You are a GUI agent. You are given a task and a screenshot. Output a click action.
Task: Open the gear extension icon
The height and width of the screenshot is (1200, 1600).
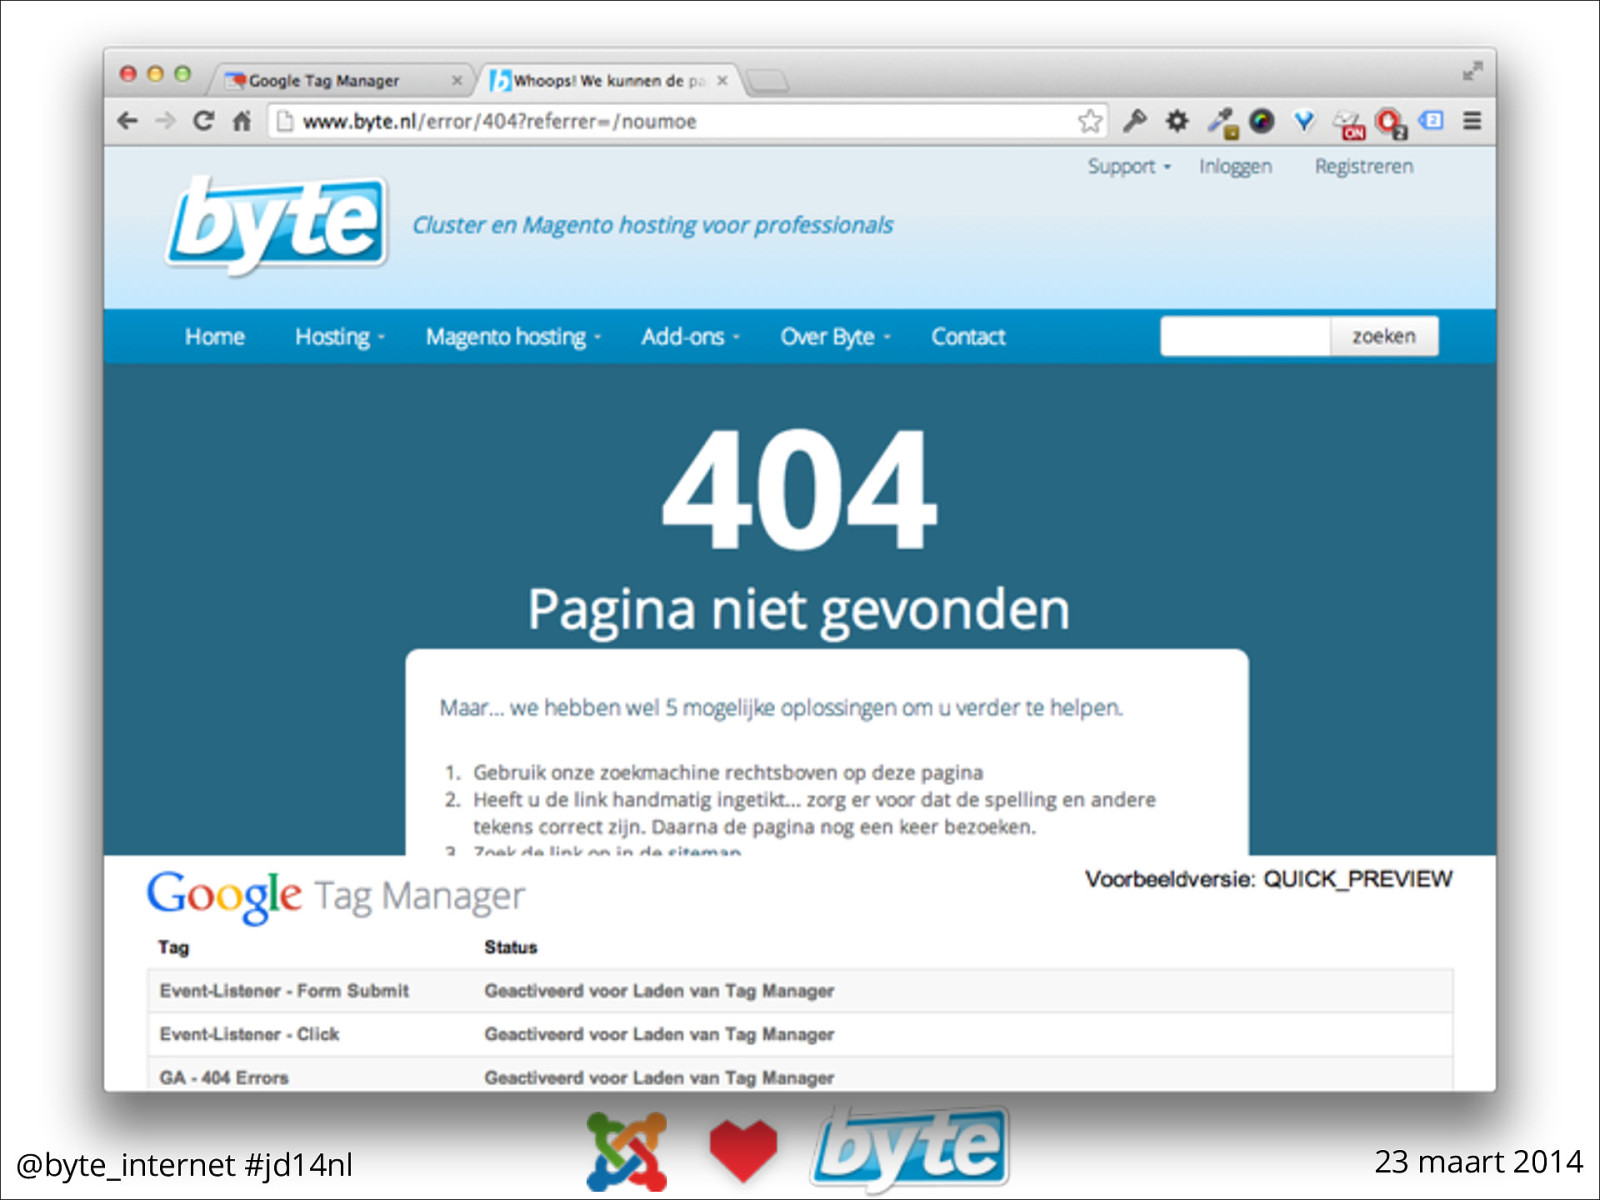click(x=1177, y=121)
